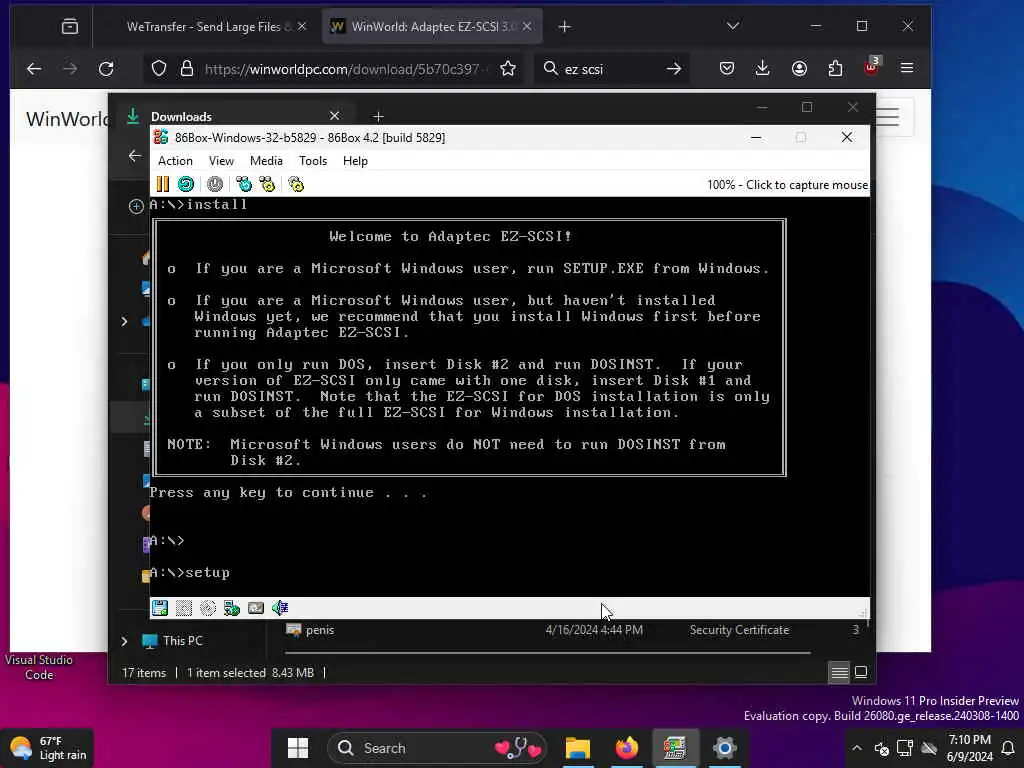
Task: Go back in File Explorer
Action: coord(135,156)
